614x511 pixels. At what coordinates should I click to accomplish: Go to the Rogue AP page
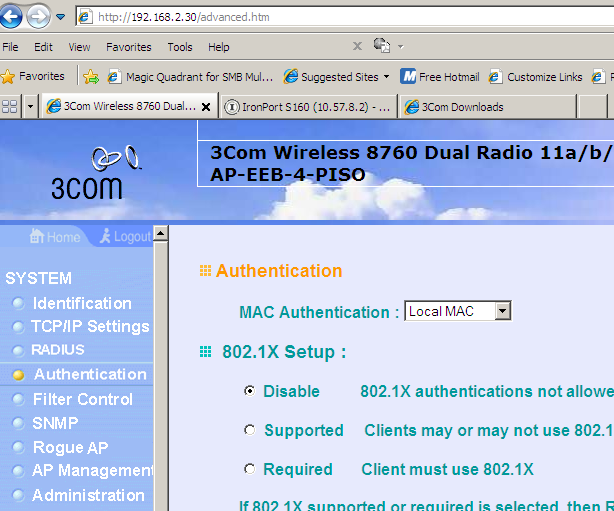[70, 447]
